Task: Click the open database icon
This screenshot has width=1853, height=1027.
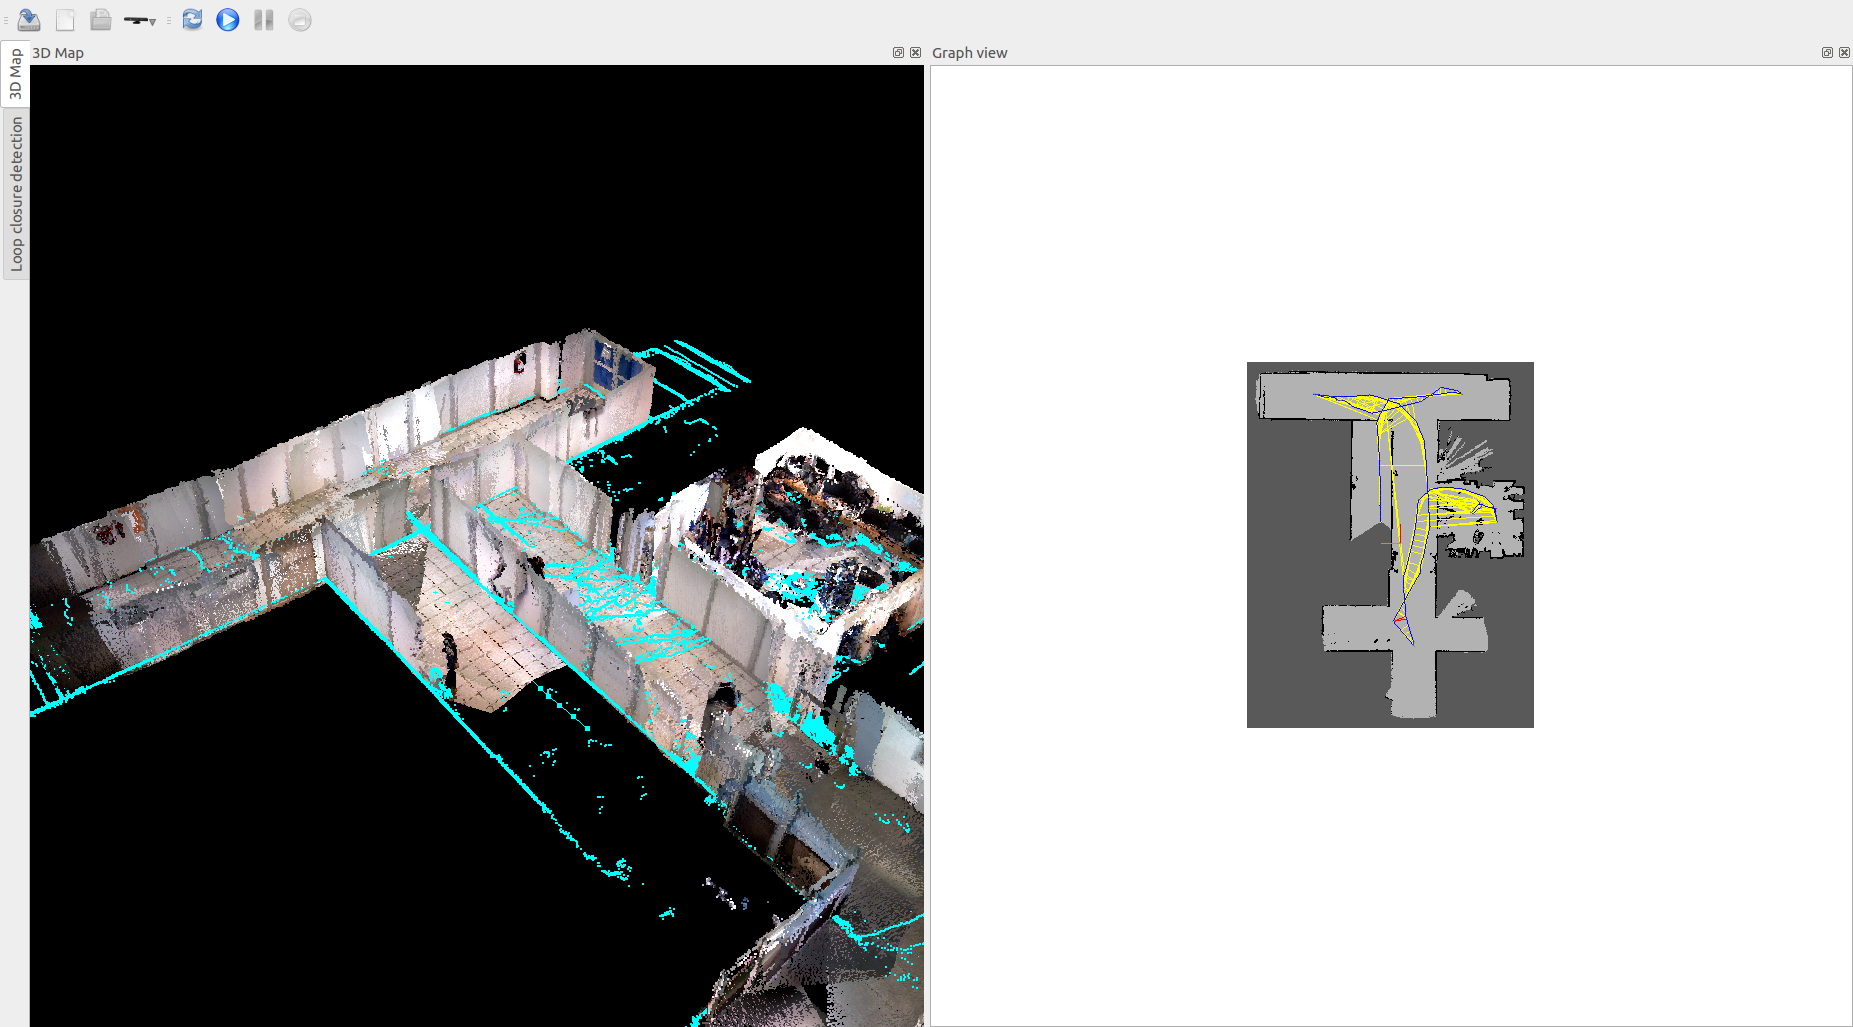Action: [29, 20]
